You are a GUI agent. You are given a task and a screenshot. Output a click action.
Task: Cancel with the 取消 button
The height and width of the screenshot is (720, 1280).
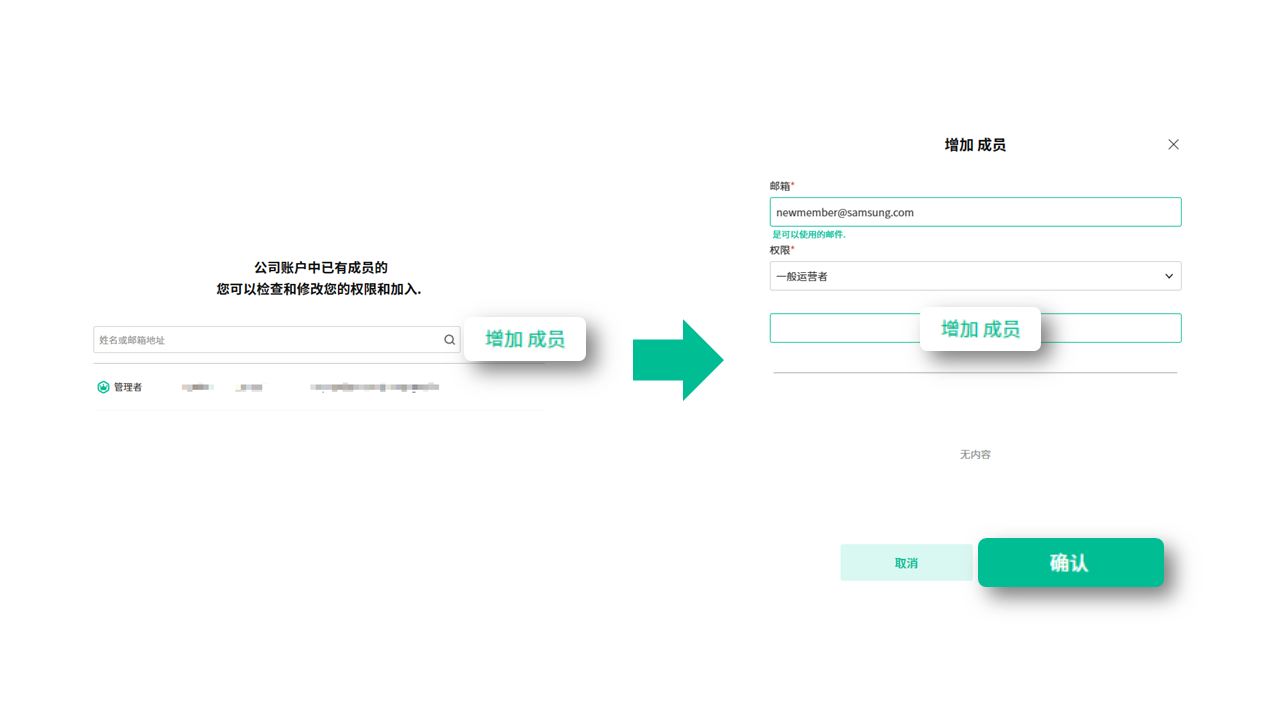click(x=906, y=563)
